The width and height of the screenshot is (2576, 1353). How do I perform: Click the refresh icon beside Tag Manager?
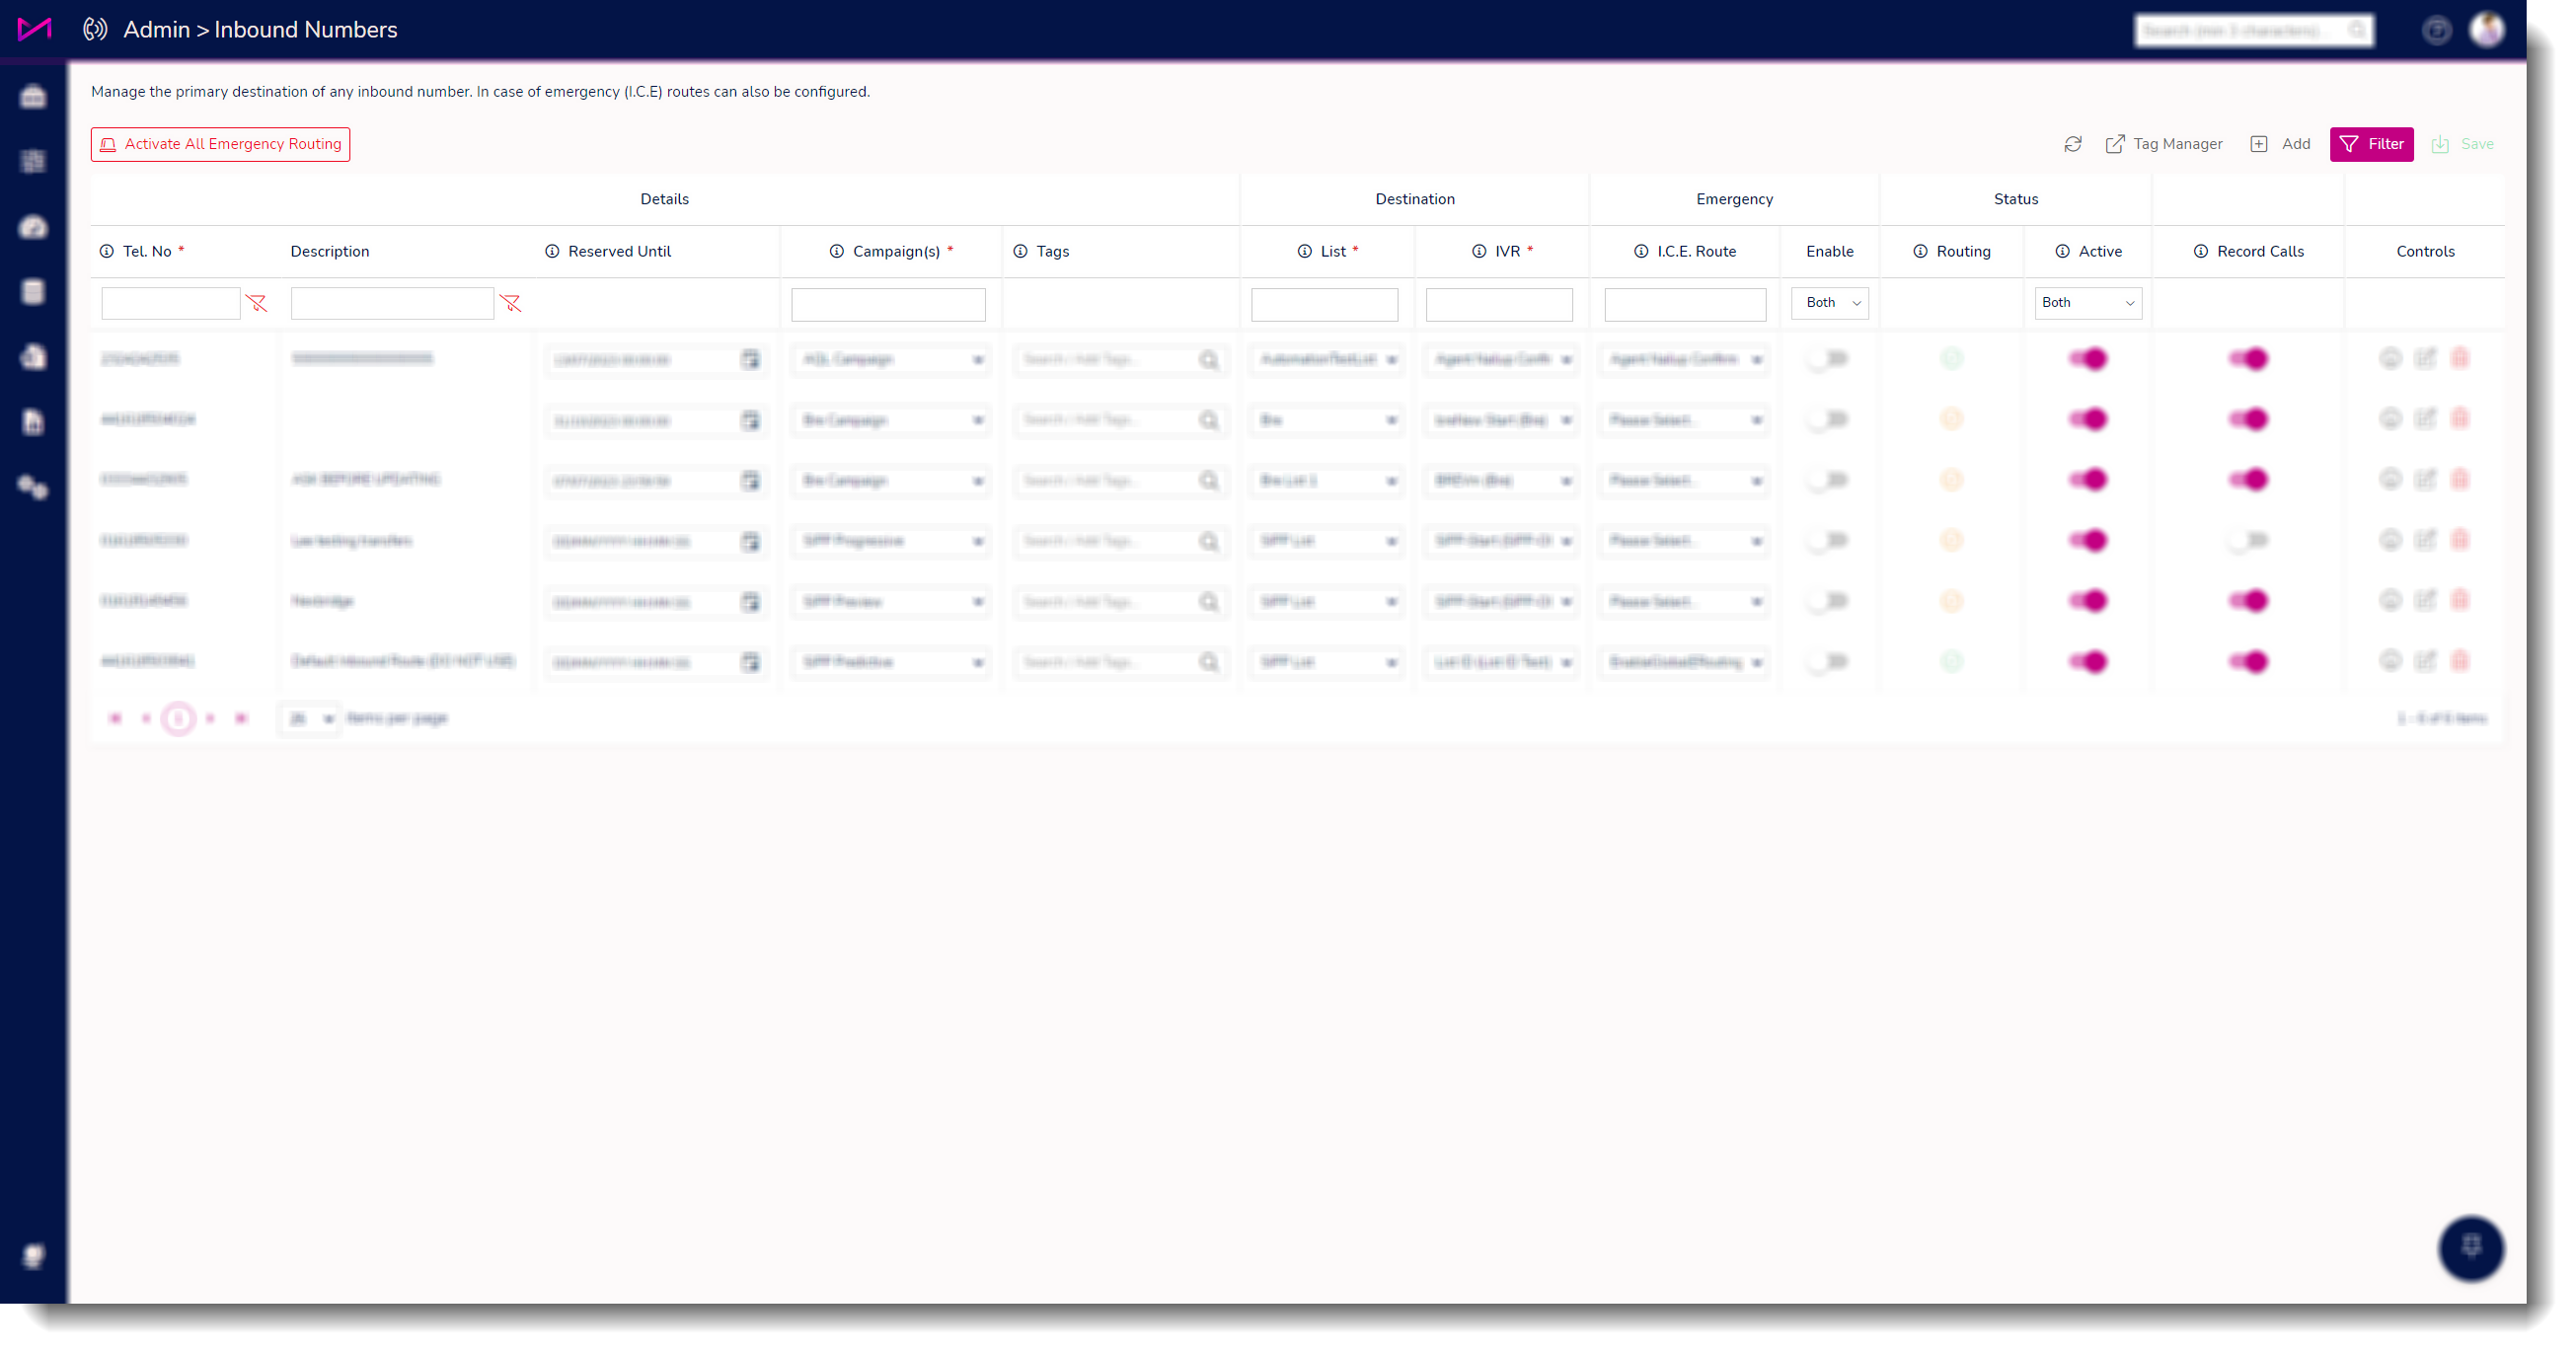point(2072,144)
